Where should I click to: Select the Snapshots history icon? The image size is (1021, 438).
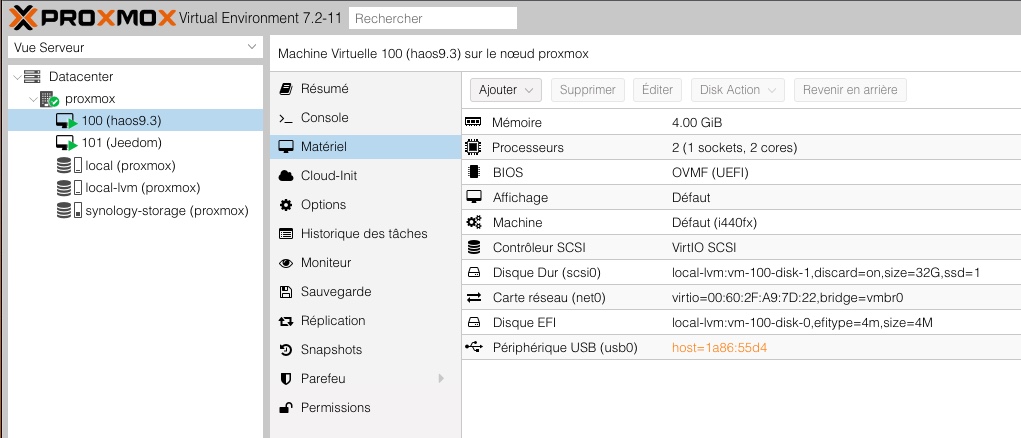[x=285, y=349]
